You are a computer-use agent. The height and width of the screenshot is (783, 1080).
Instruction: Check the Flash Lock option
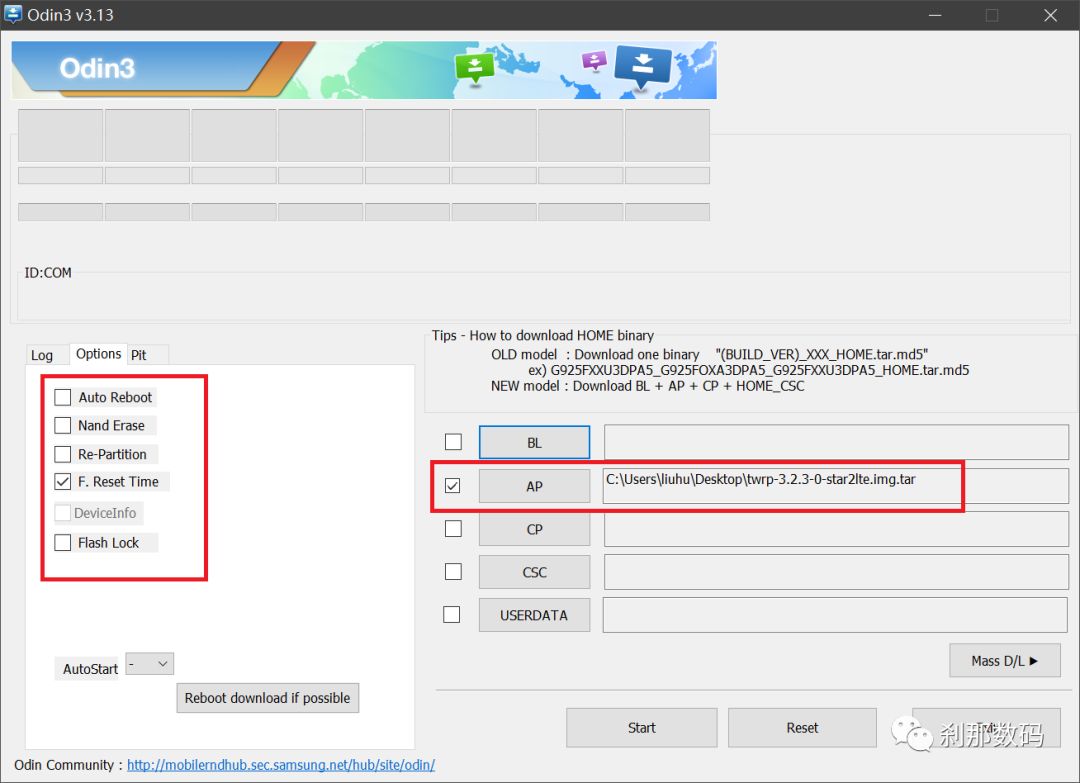coord(63,542)
